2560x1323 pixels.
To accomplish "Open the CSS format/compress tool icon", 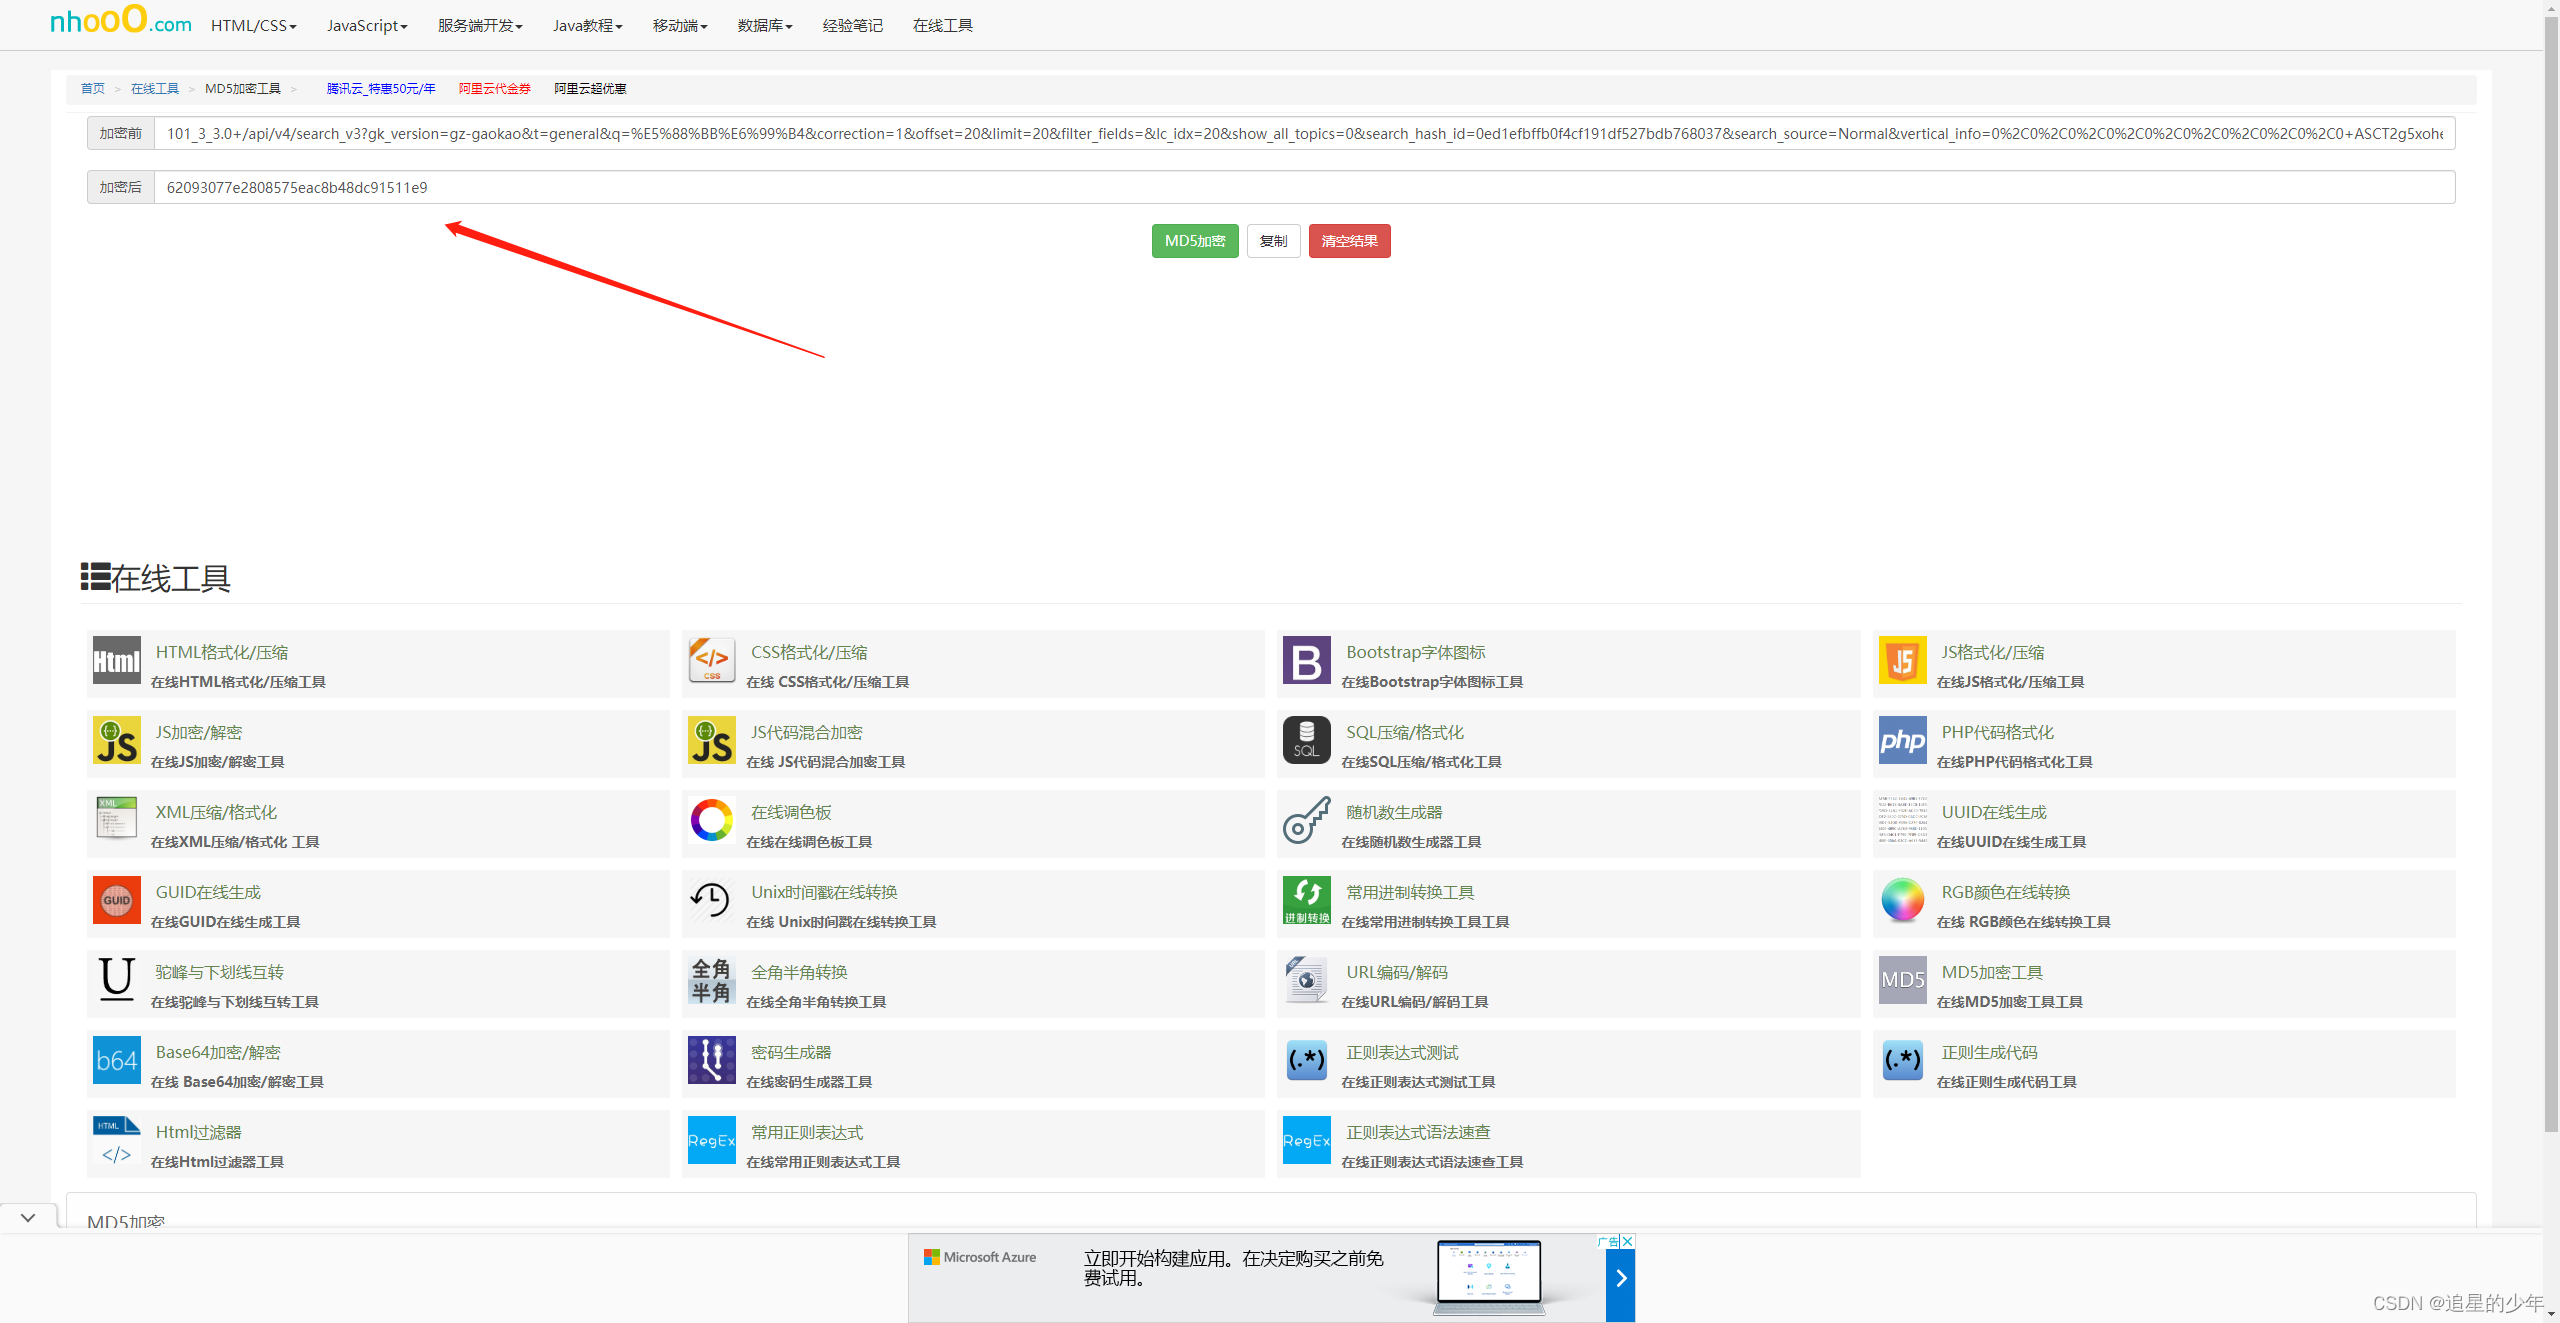I will 711,661.
